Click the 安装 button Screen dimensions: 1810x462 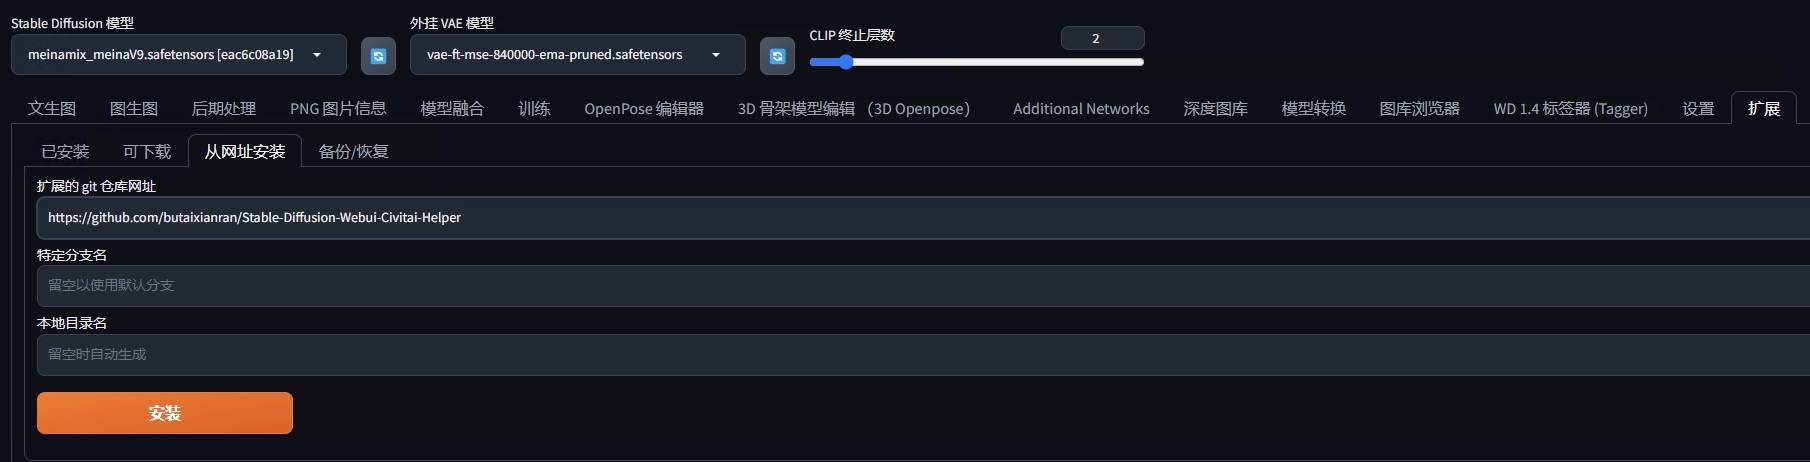point(165,413)
